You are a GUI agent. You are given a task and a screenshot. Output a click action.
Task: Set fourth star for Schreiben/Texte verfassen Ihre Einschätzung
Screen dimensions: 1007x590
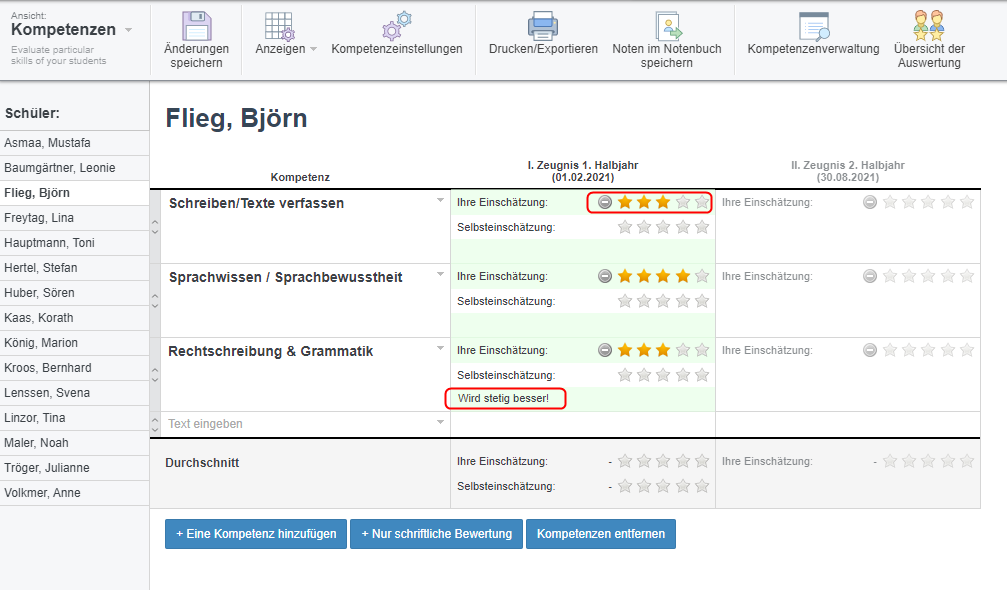tap(683, 202)
